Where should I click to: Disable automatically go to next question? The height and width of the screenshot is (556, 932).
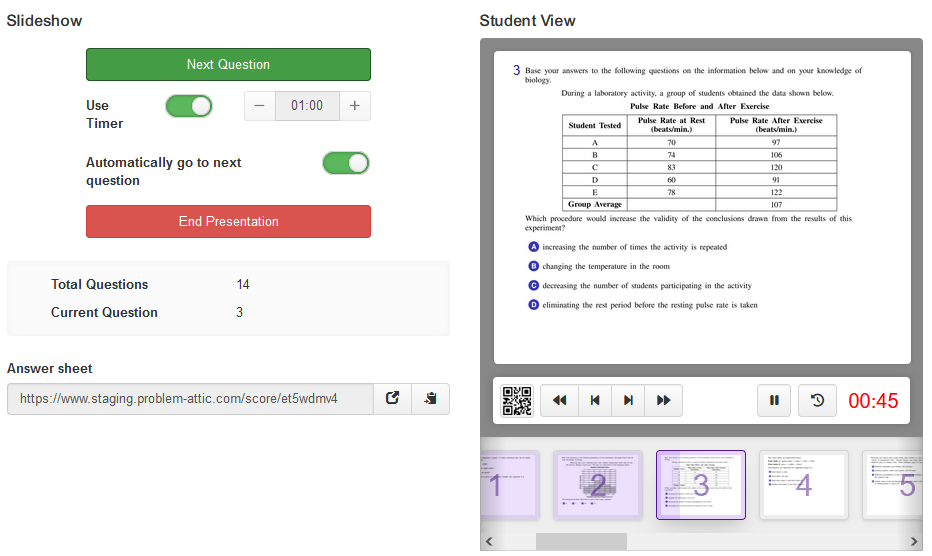tap(346, 163)
